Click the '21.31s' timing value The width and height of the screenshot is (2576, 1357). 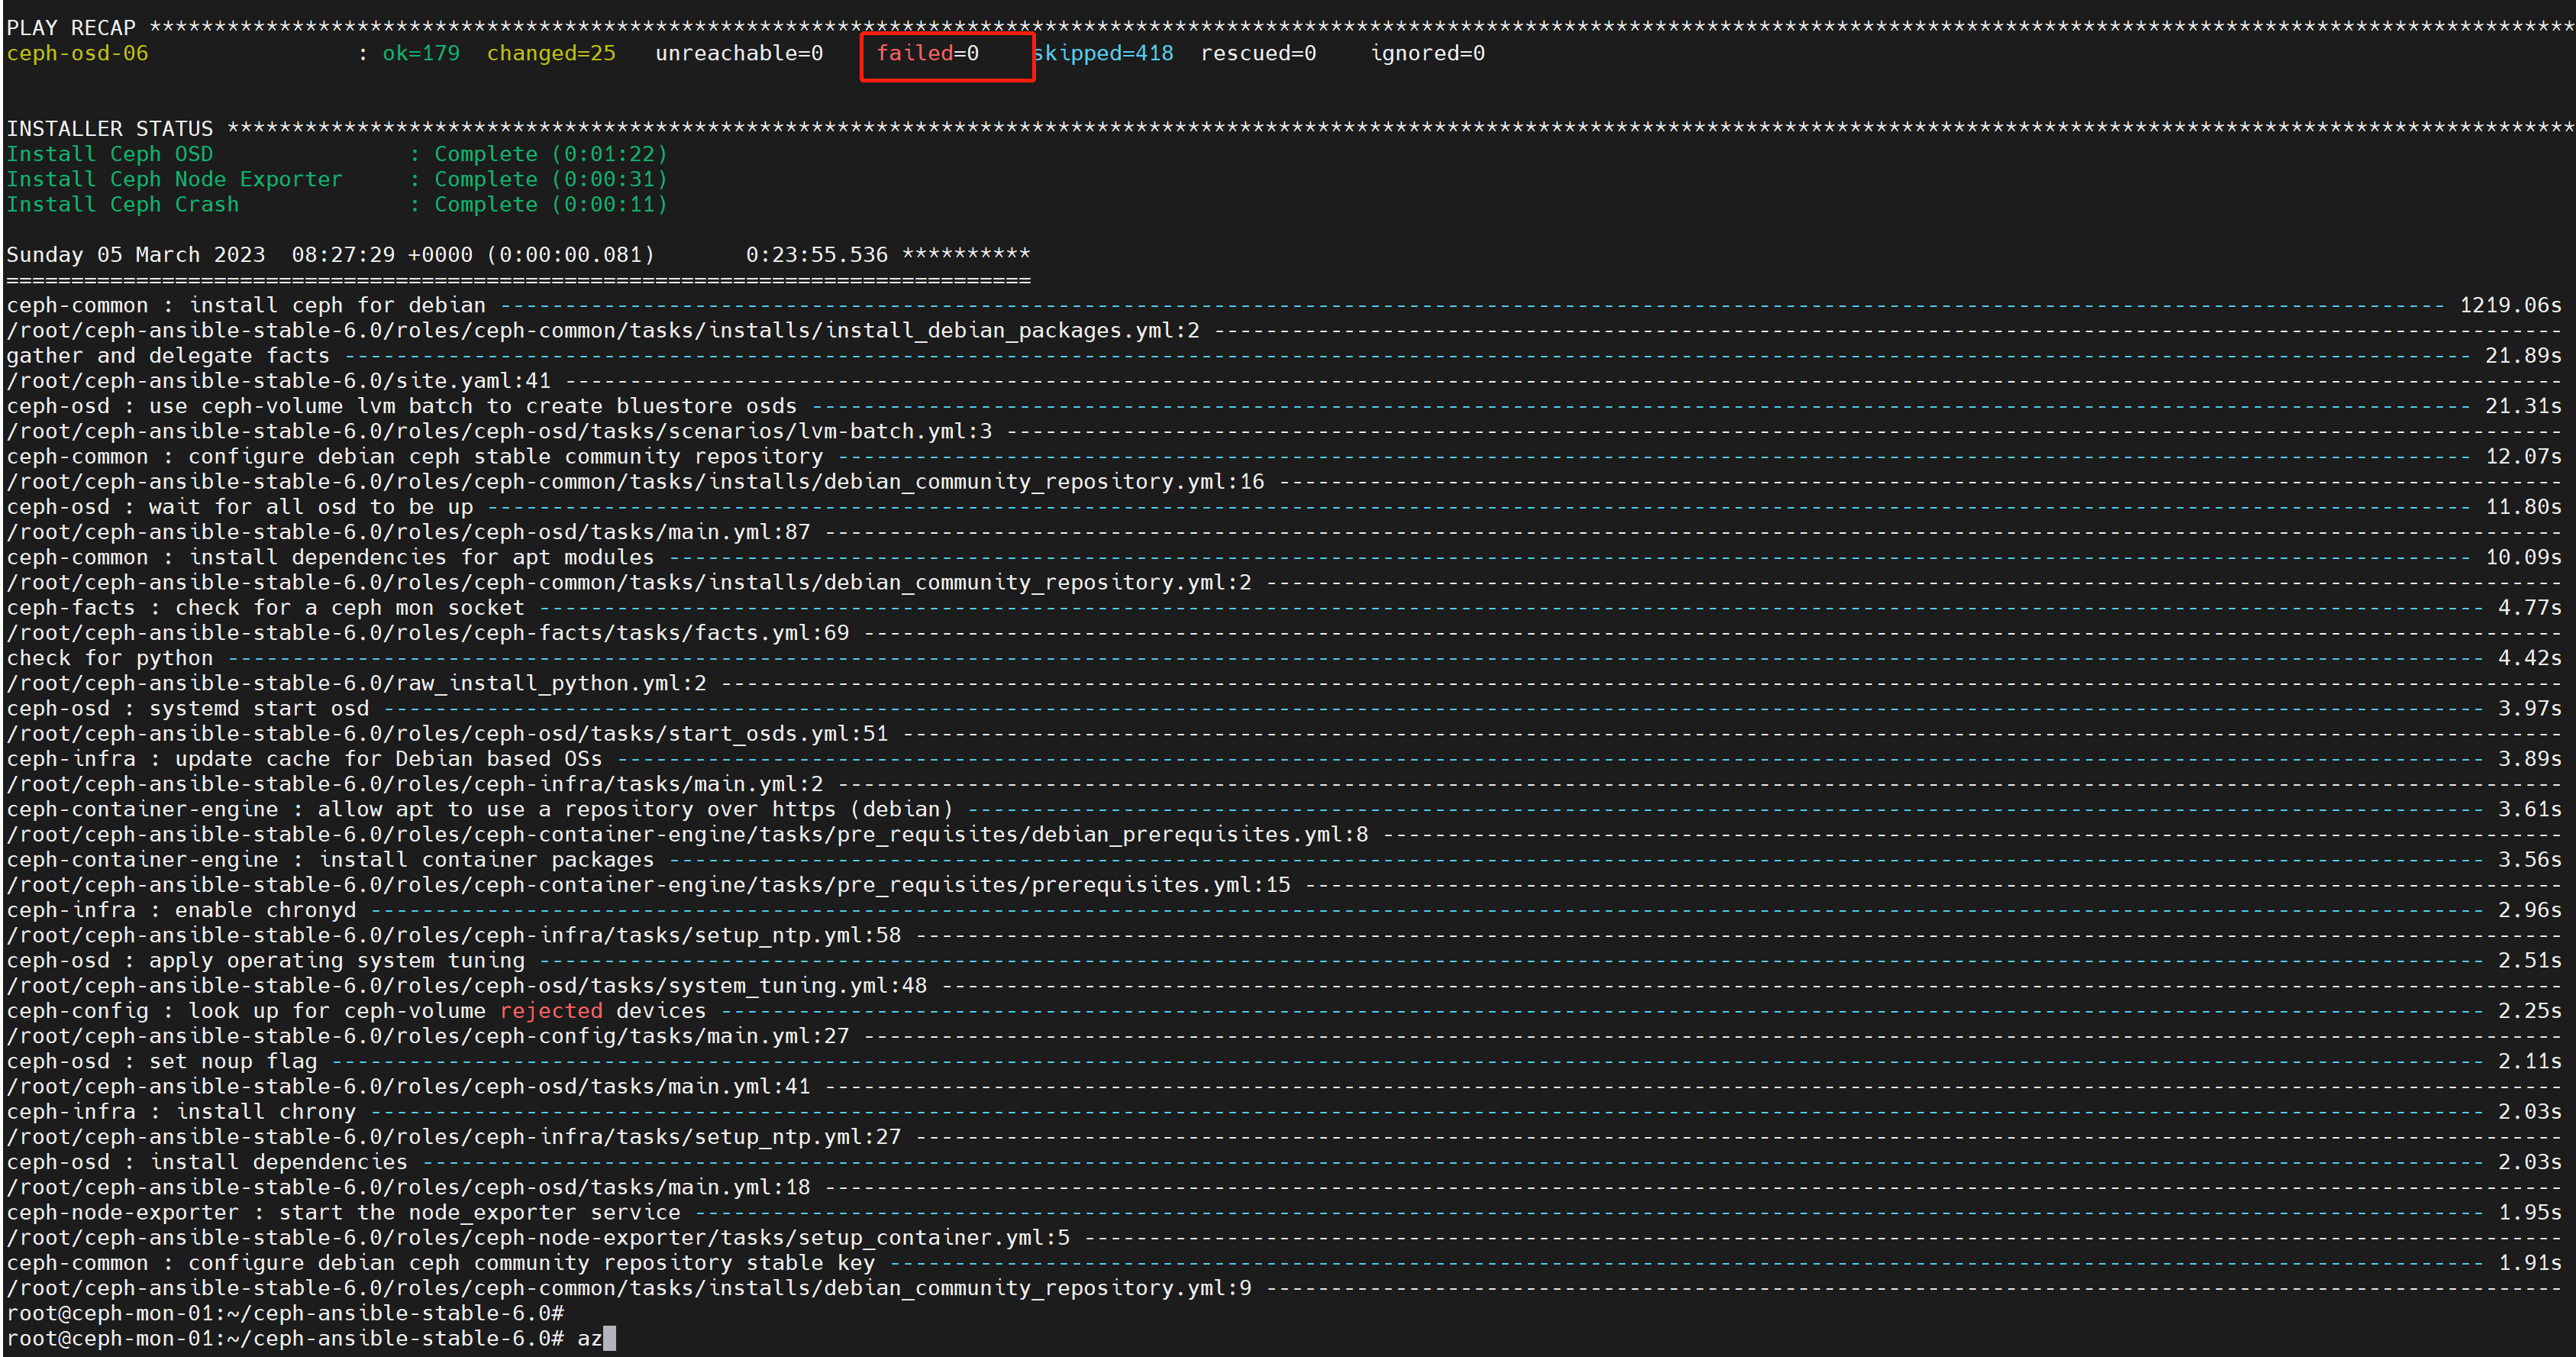(x=2523, y=406)
